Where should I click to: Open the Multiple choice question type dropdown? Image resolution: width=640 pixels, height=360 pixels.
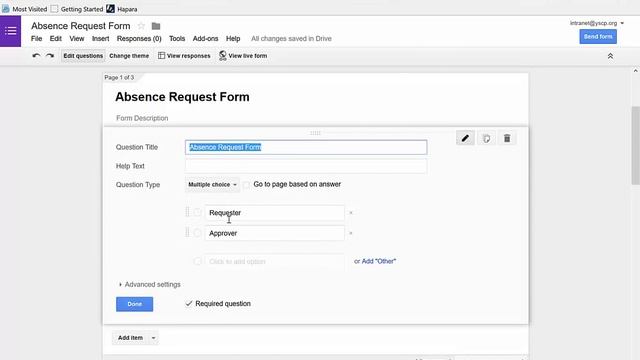[212, 184]
